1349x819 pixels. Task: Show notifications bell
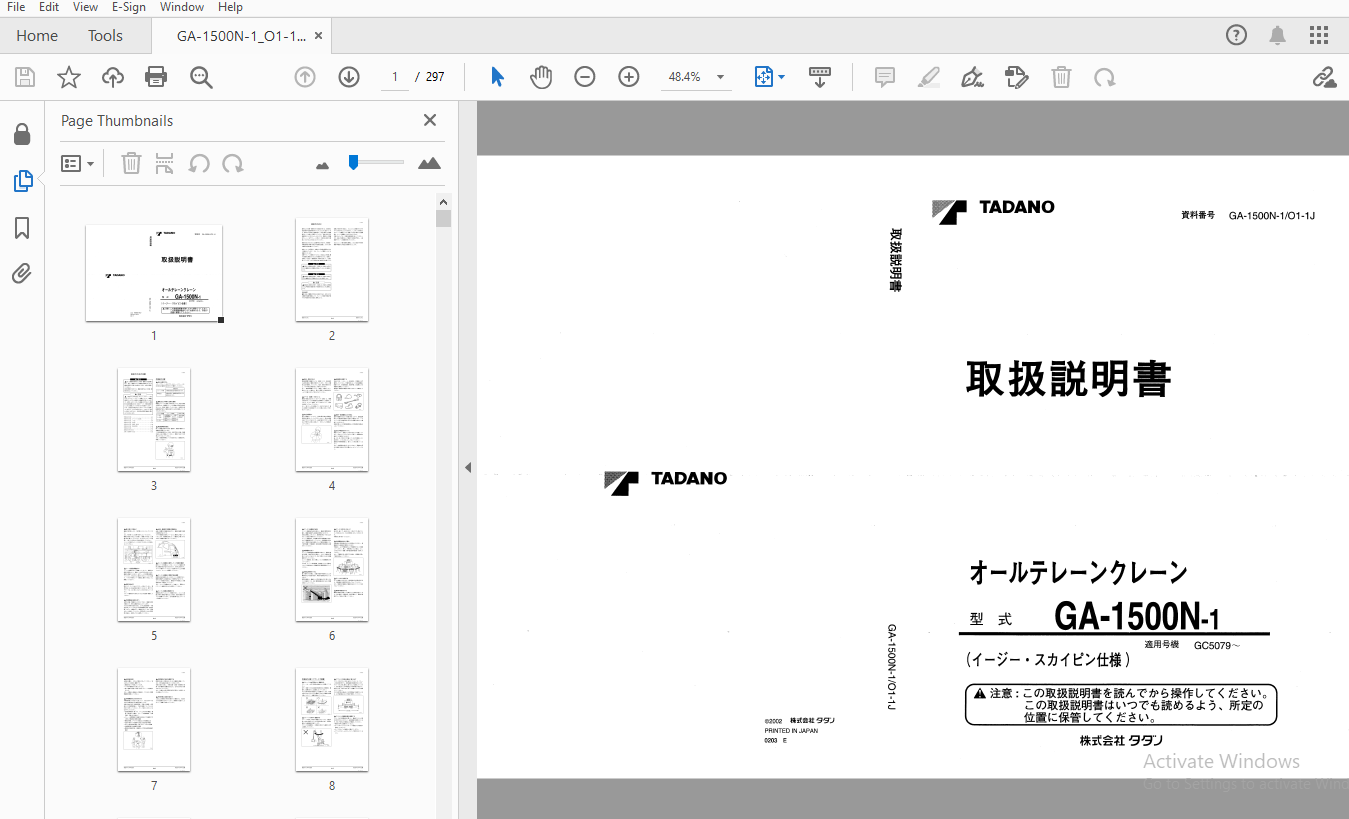tap(1278, 35)
